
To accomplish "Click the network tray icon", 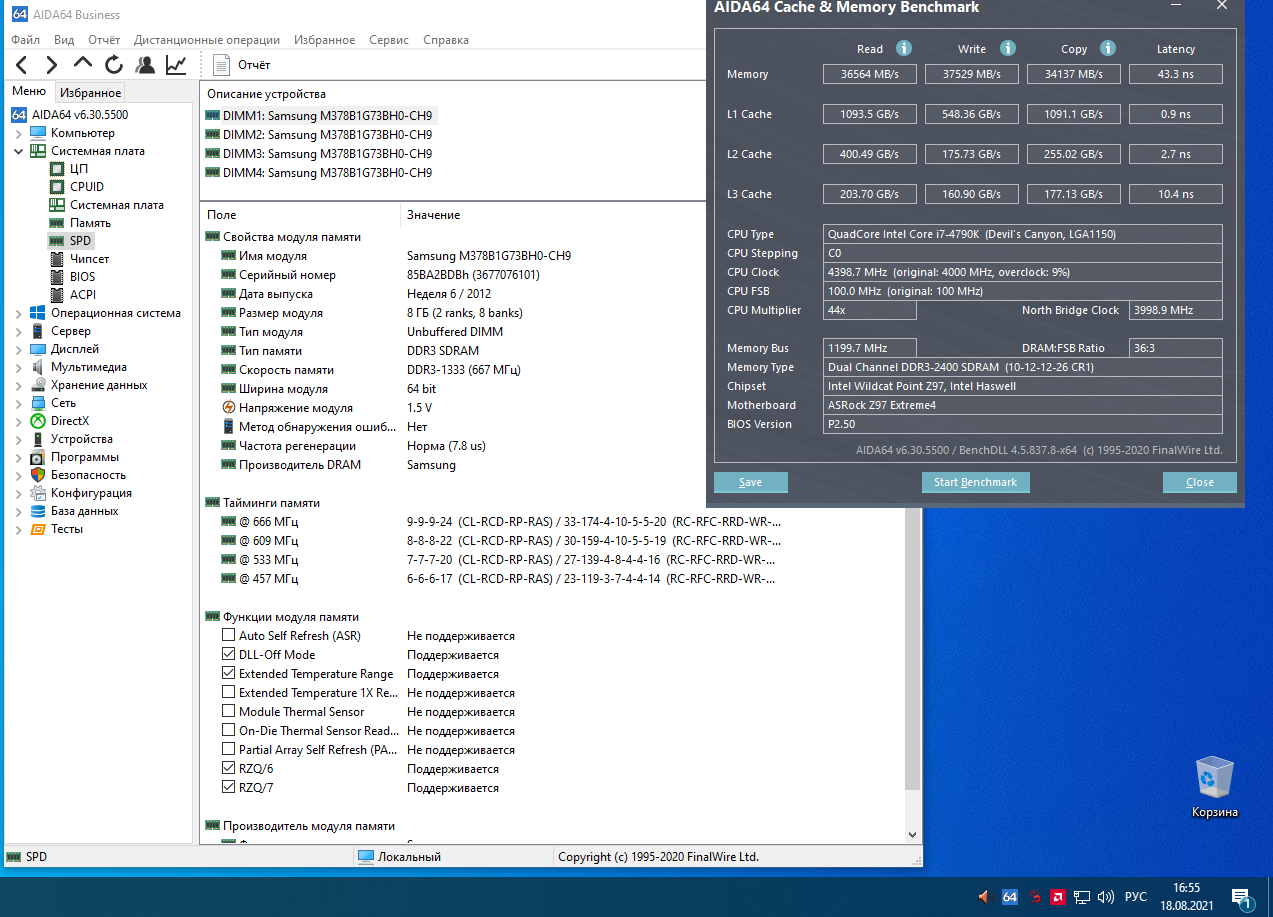I will pos(1082,897).
